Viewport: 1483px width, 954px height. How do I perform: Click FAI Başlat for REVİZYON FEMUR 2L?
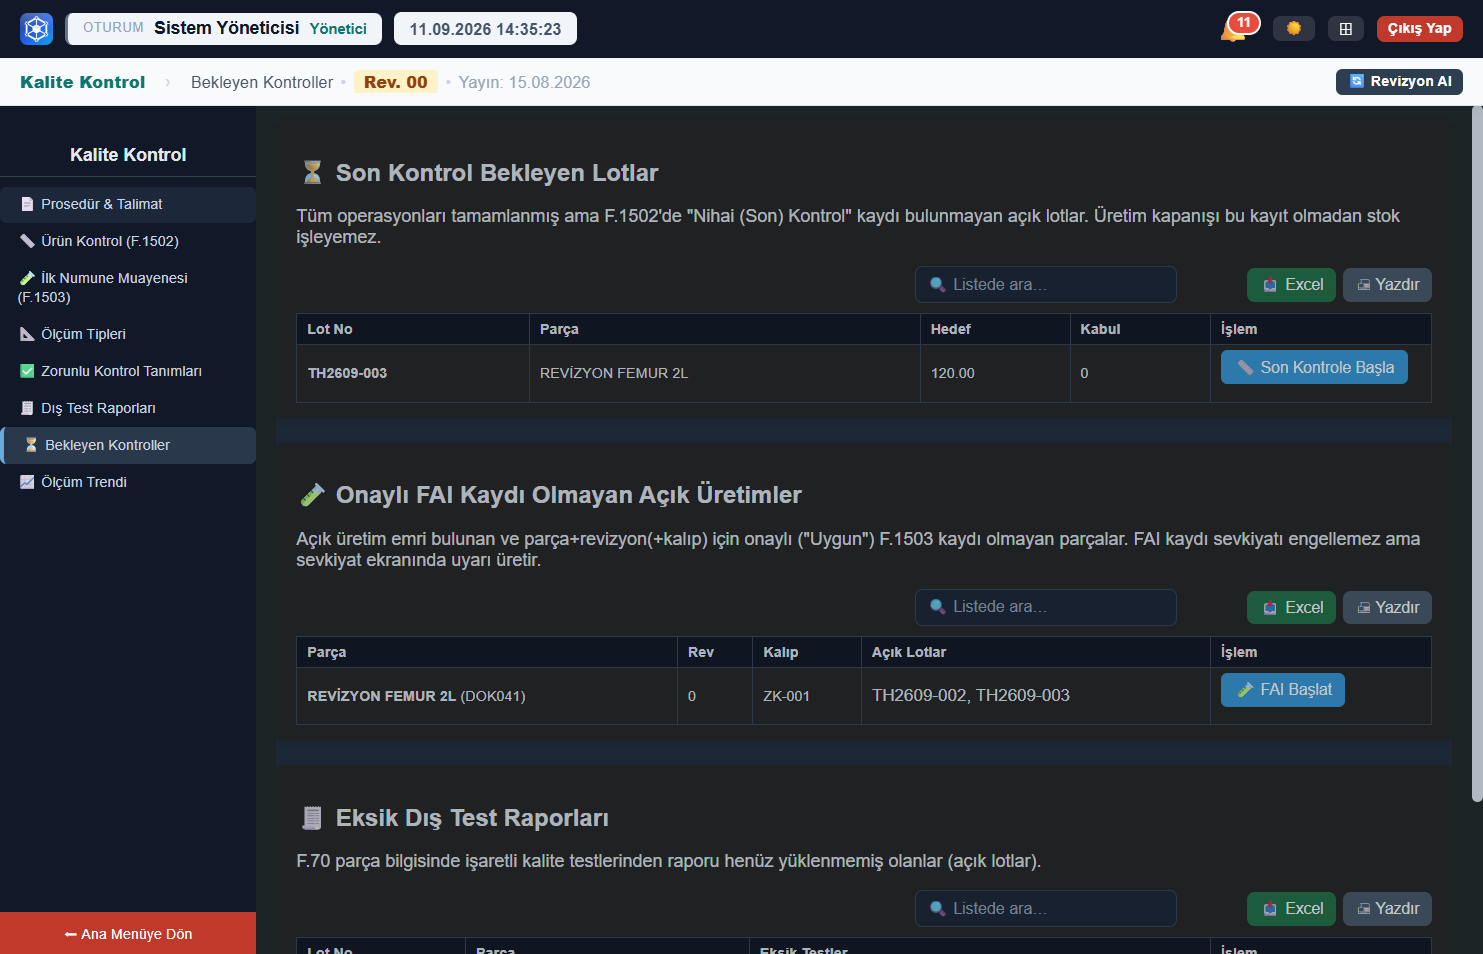pos(1283,689)
